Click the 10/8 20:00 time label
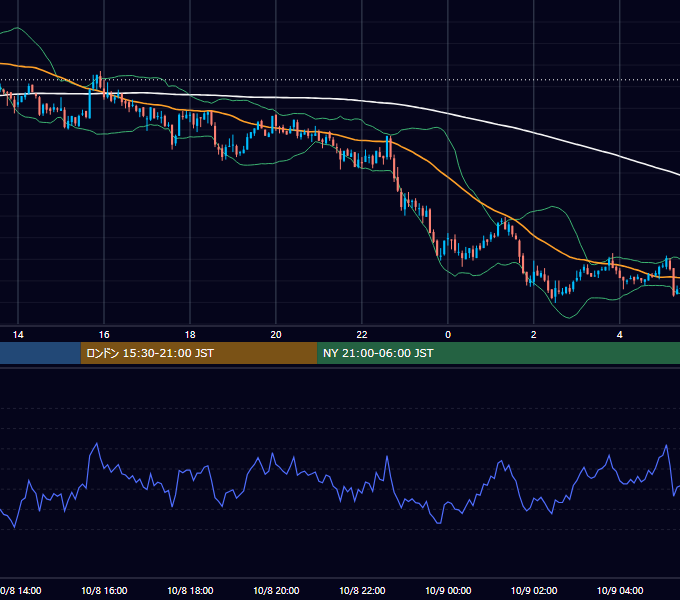The image size is (680, 600). 276,590
